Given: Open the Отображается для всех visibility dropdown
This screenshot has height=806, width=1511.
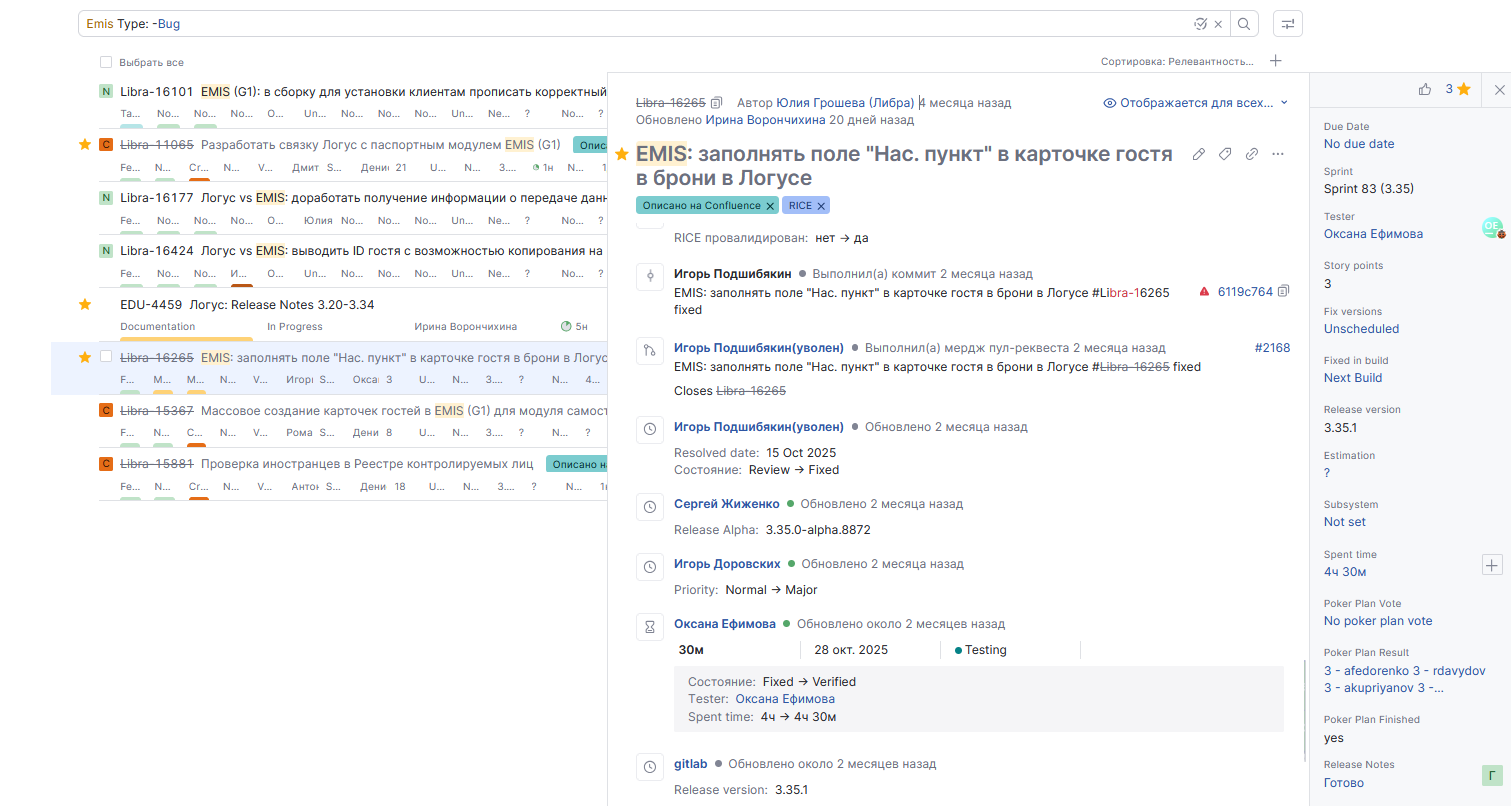Looking at the screenshot, I should click(x=1196, y=103).
